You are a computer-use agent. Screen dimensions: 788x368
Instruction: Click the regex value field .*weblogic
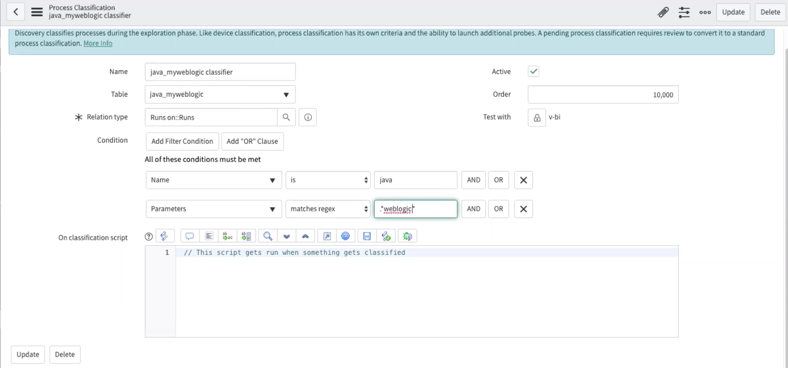point(416,209)
